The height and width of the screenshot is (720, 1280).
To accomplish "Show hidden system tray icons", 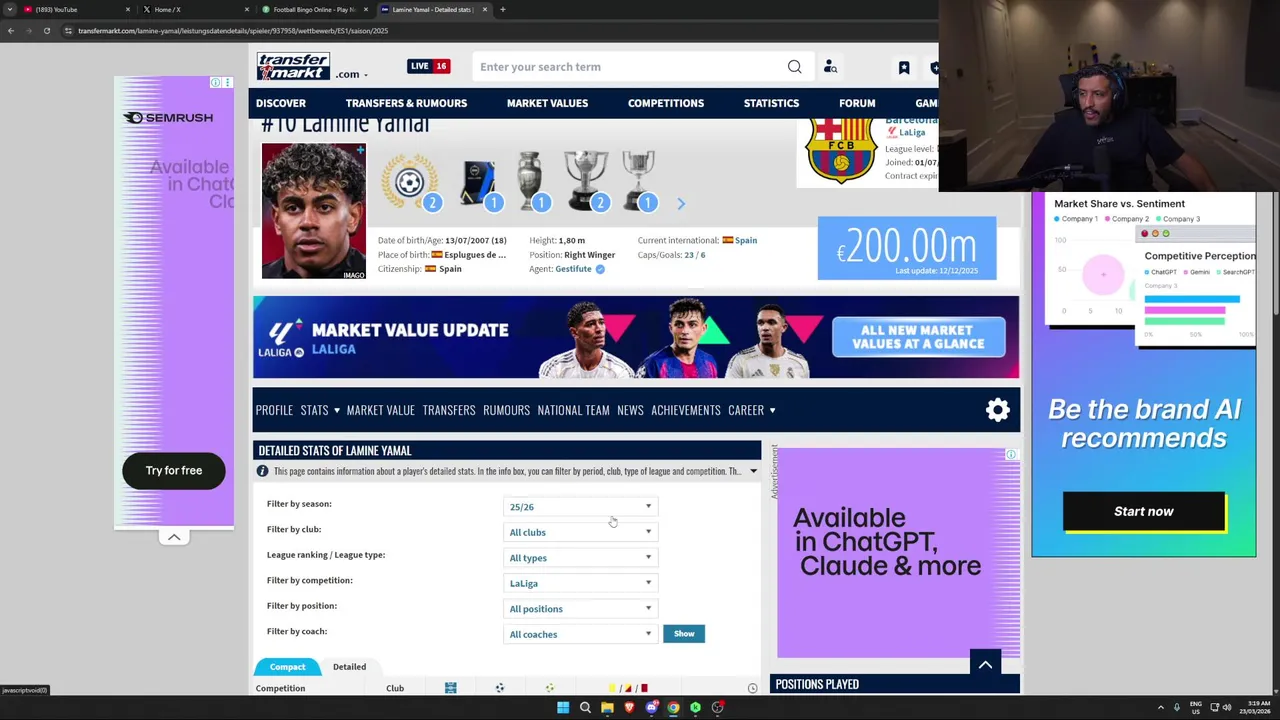I will (x=1161, y=708).
